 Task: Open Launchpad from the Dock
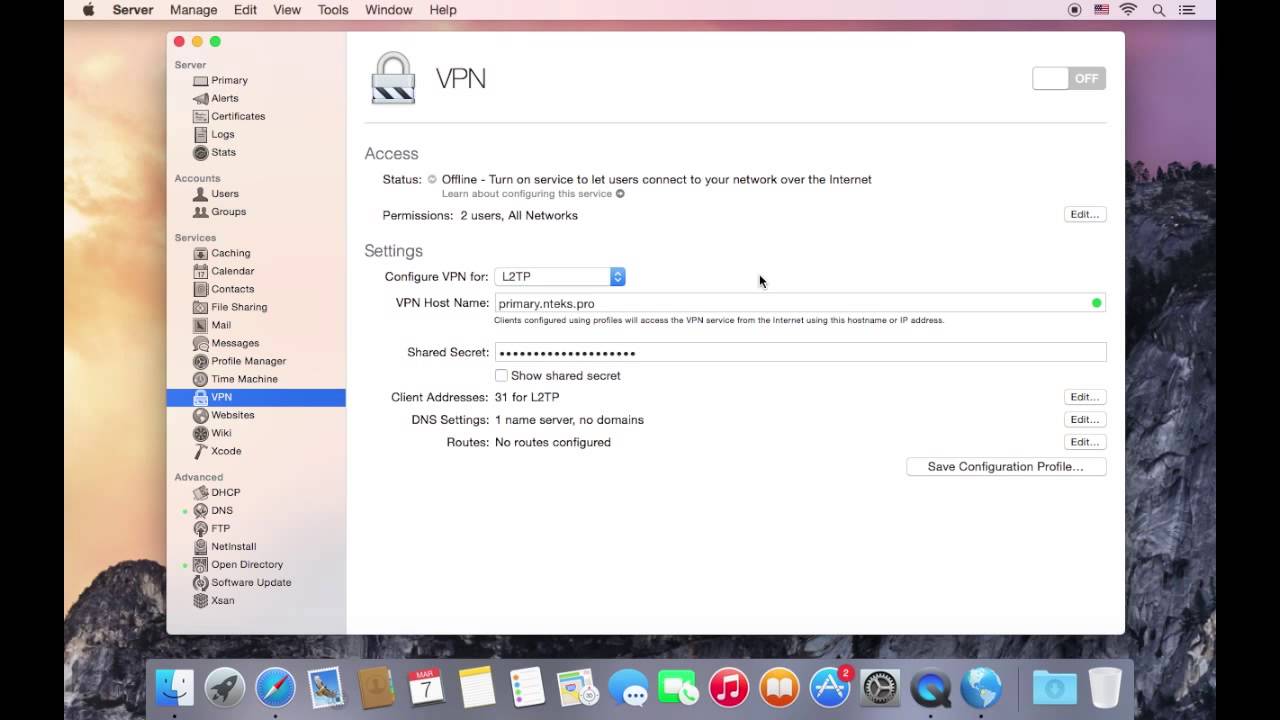point(225,688)
